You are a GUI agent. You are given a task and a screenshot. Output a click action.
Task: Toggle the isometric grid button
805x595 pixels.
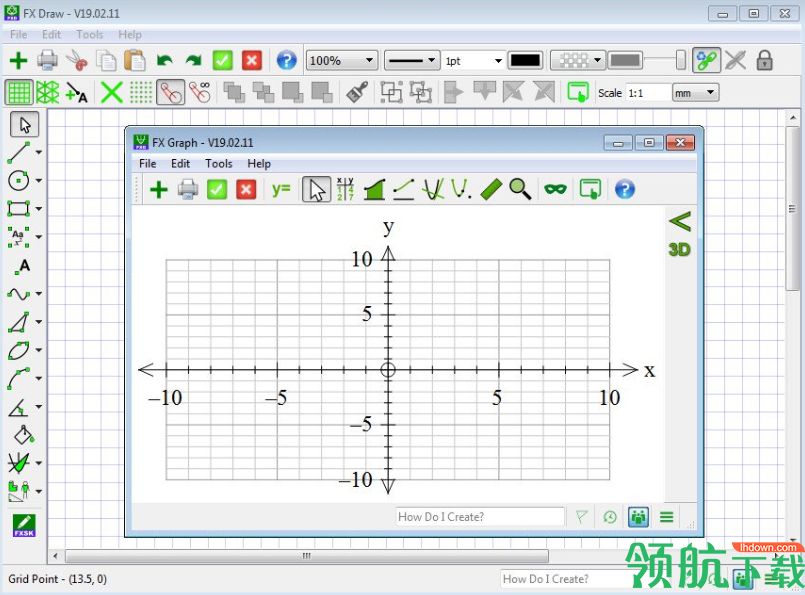(x=47, y=92)
